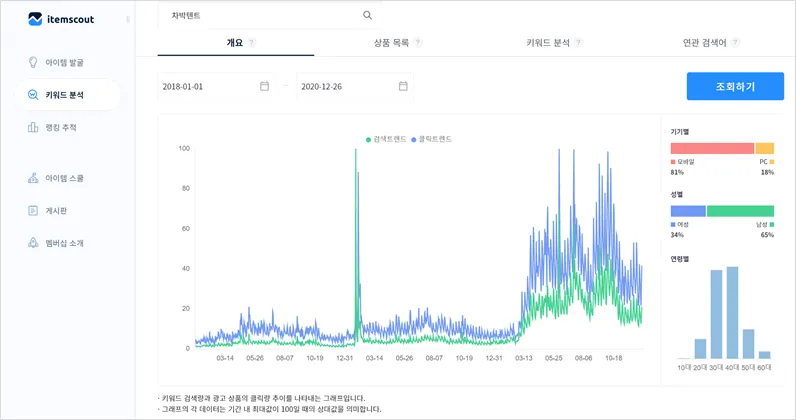Open the end date calendar icon
Image resolution: width=796 pixels, height=420 pixels.
tap(403, 86)
